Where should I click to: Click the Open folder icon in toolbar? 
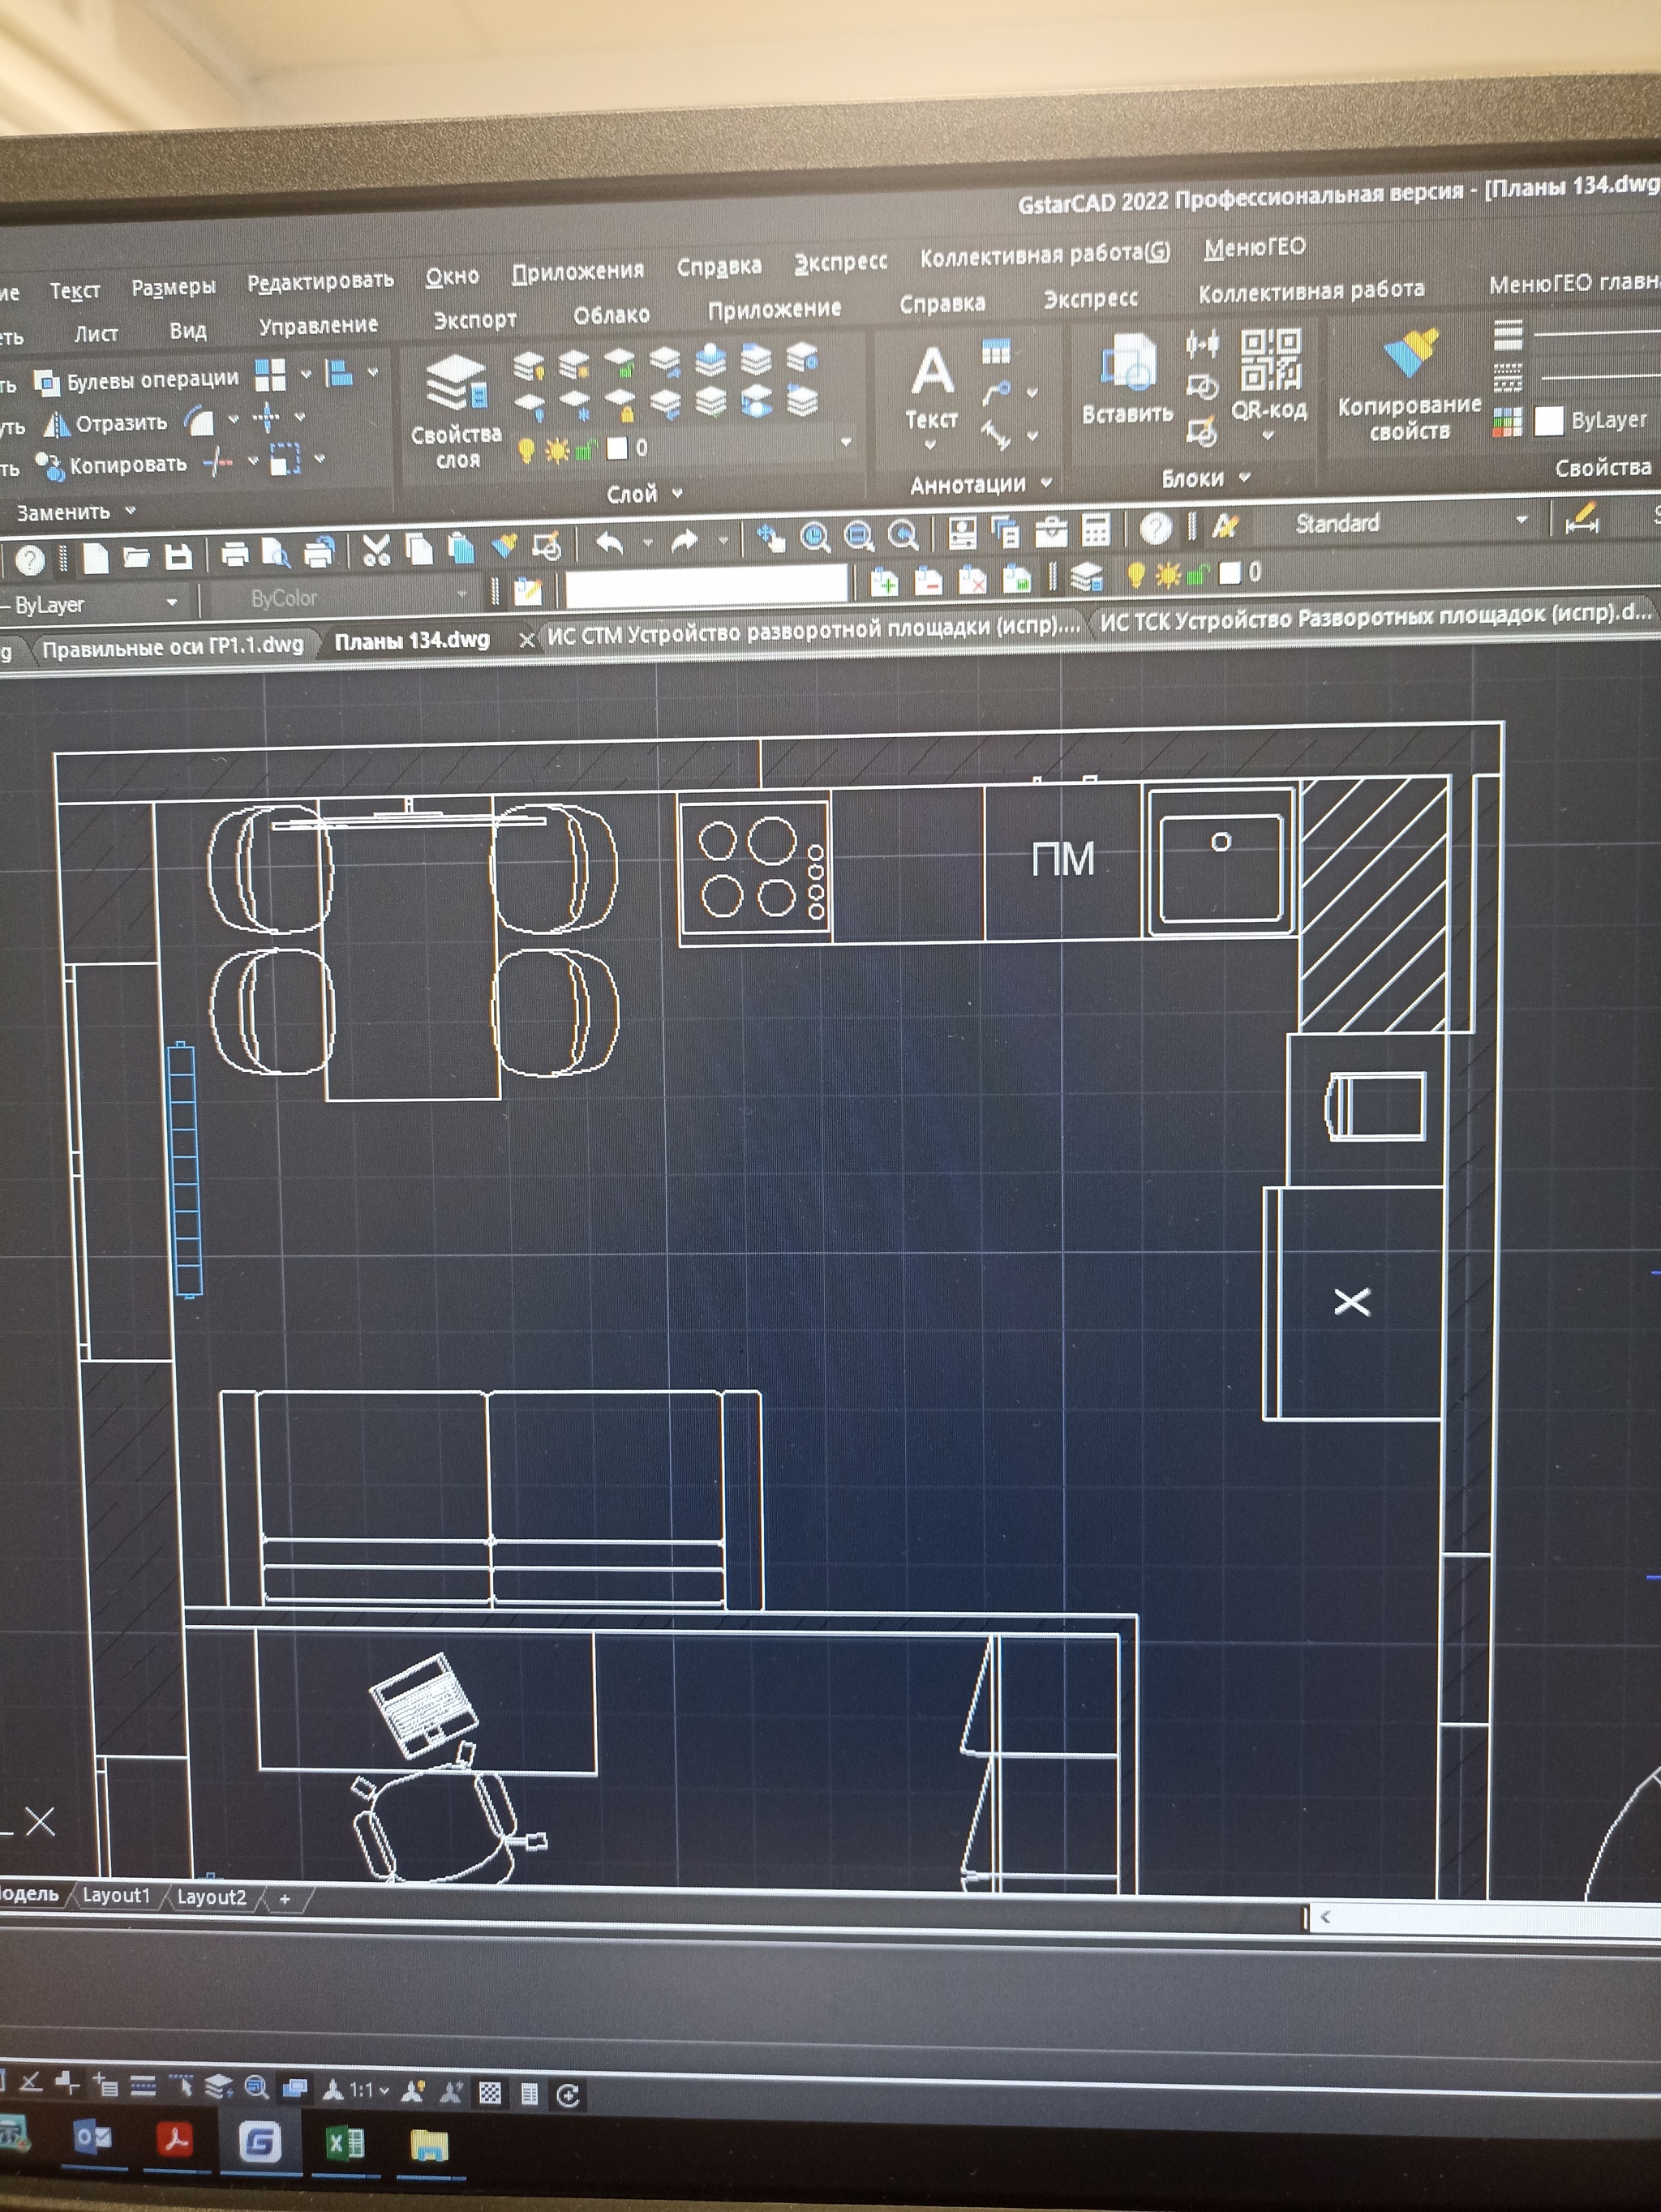[x=137, y=557]
